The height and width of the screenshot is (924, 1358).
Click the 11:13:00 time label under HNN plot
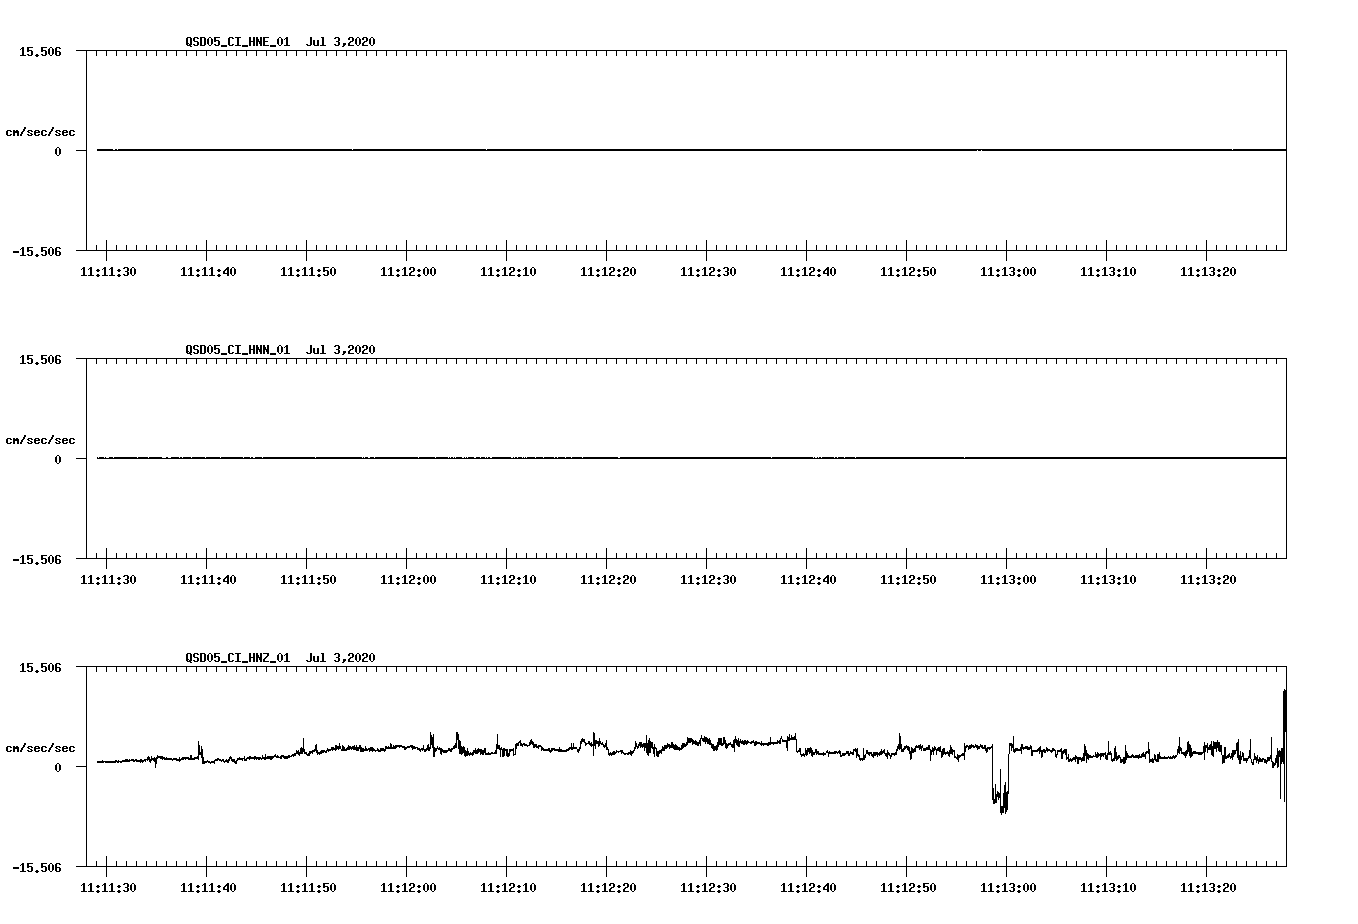coord(1008,579)
